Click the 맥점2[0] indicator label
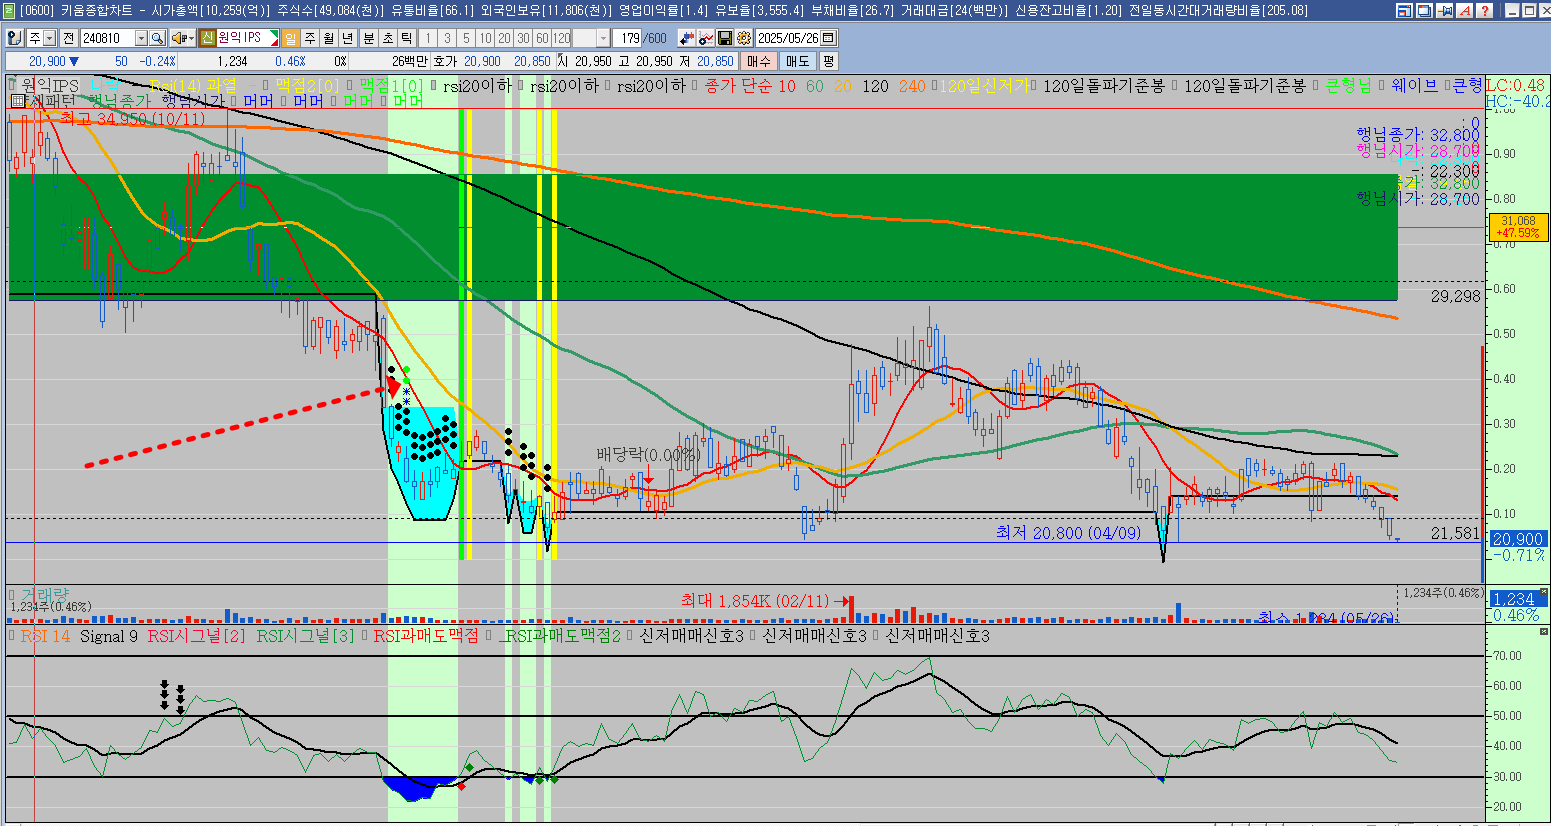This screenshot has height=826, width=1551. click(x=307, y=86)
